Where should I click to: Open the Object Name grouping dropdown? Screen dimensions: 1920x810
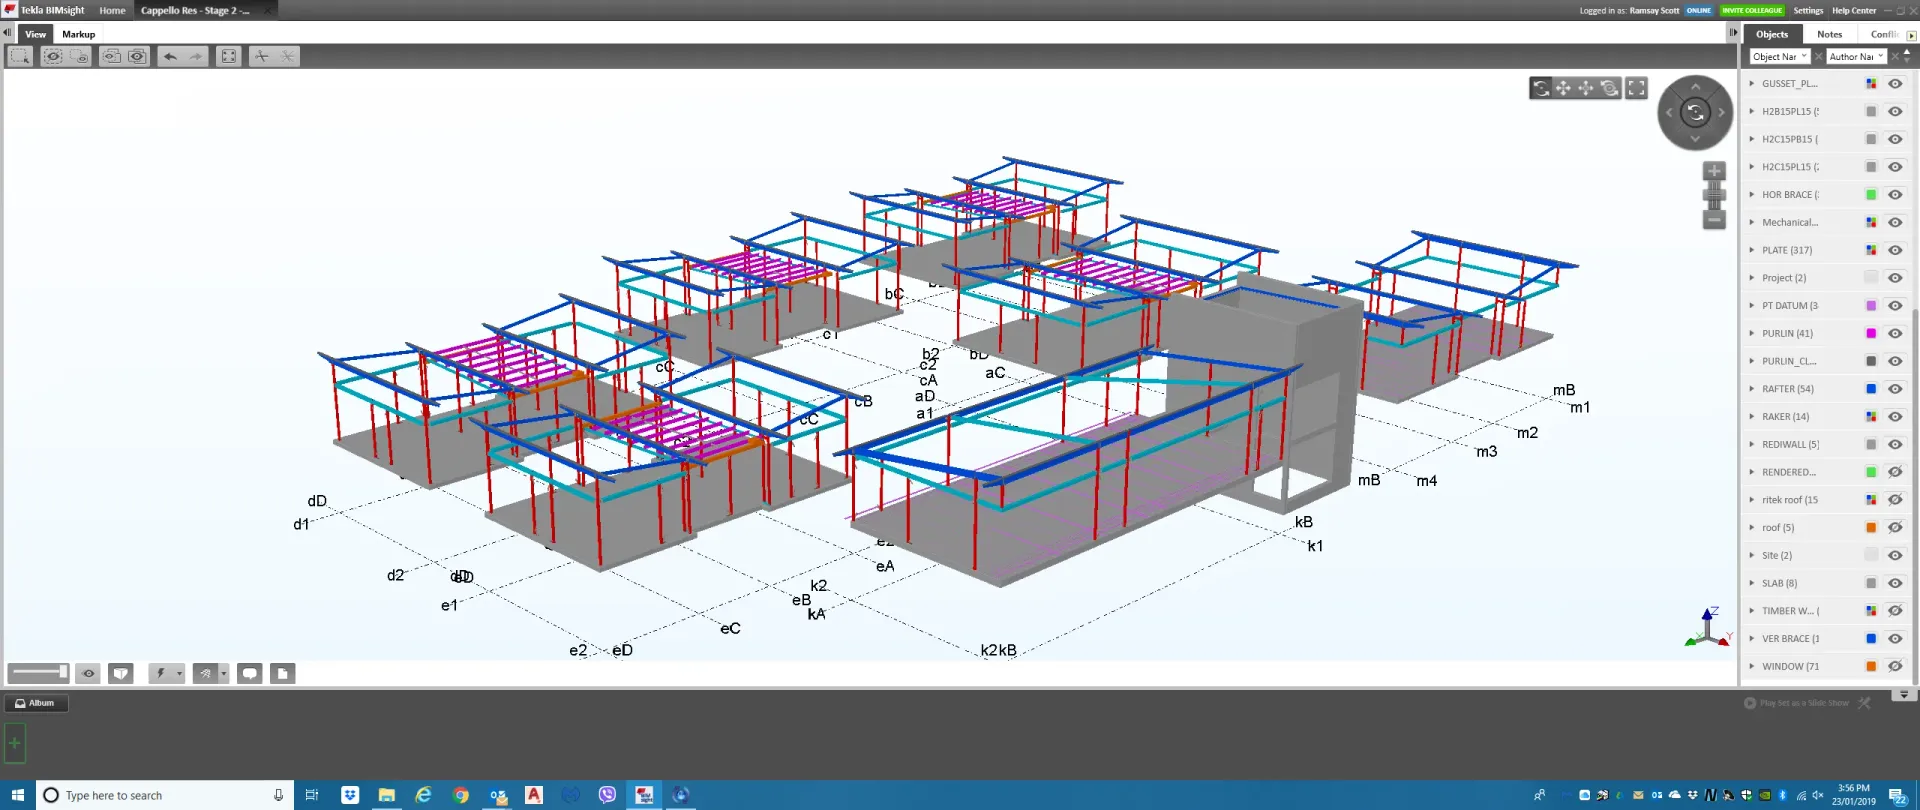tap(1779, 57)
